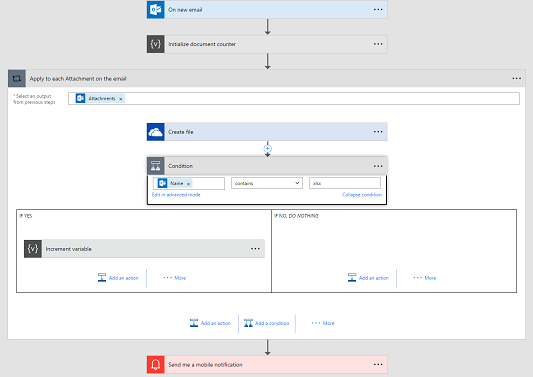Select the Condition step icon
This screenshot has width=533, height=377.
156,166
